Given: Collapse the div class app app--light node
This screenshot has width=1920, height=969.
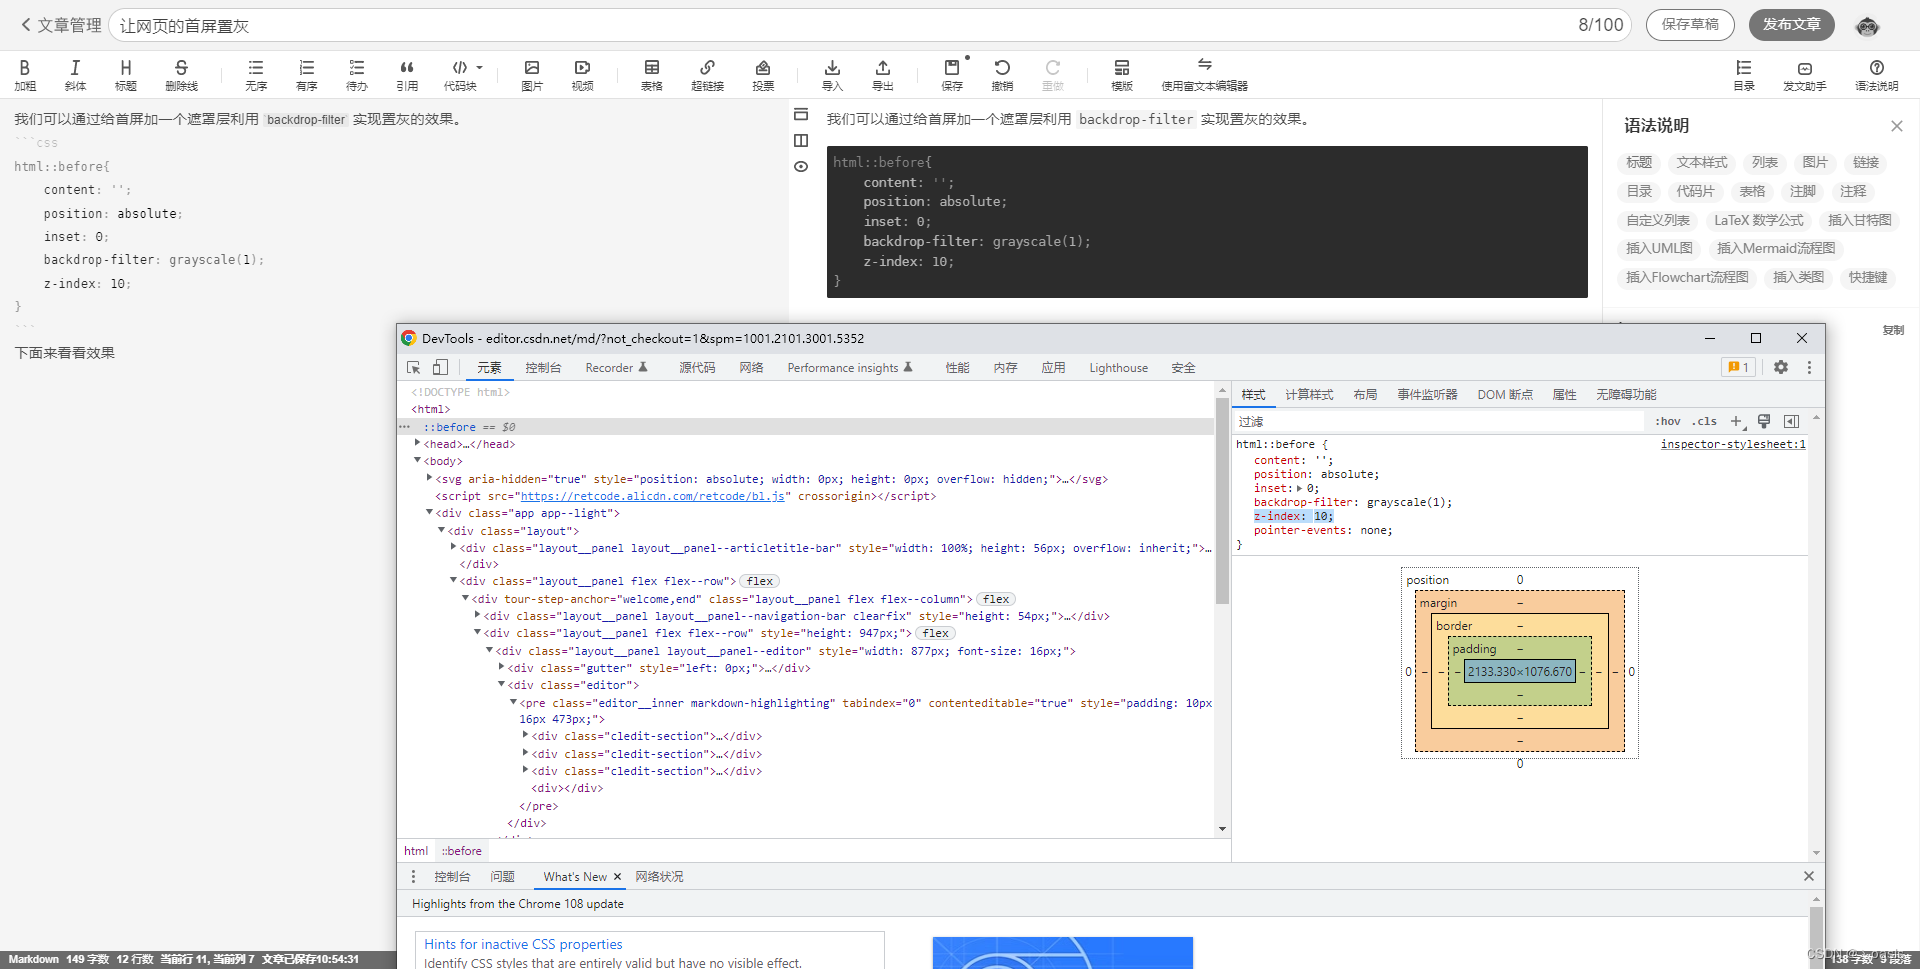Looking at the screenshot, I should tap(430, 513).
